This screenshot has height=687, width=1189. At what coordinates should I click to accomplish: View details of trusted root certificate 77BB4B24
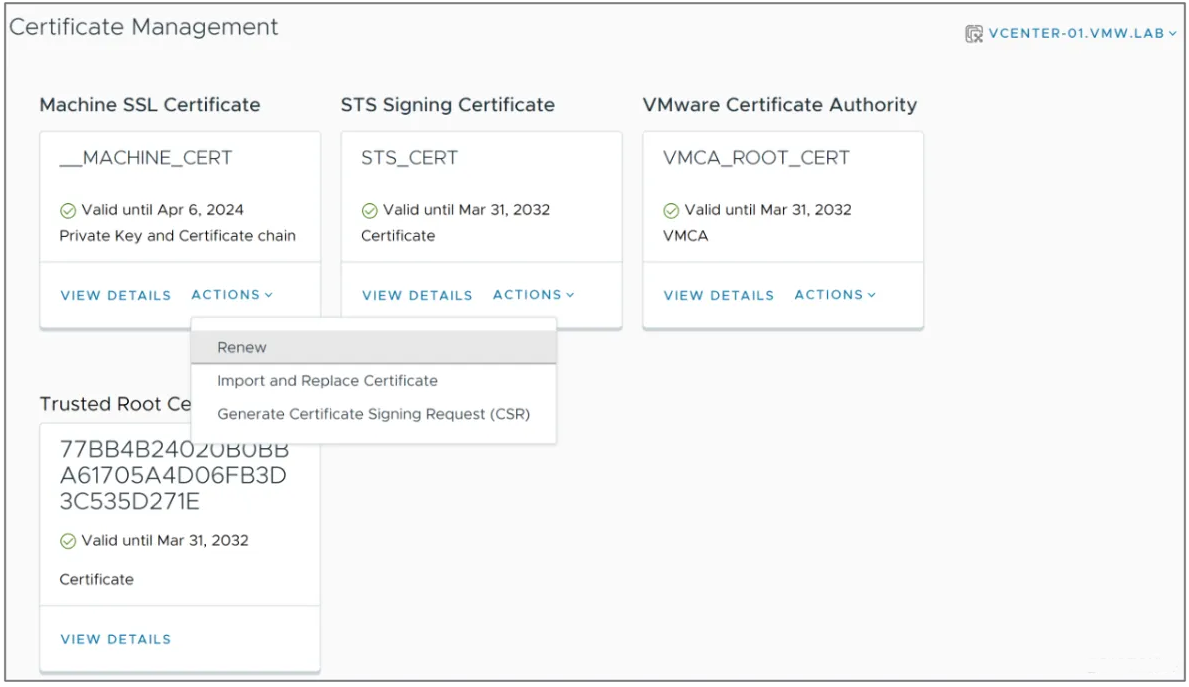[x=116, y=639]
